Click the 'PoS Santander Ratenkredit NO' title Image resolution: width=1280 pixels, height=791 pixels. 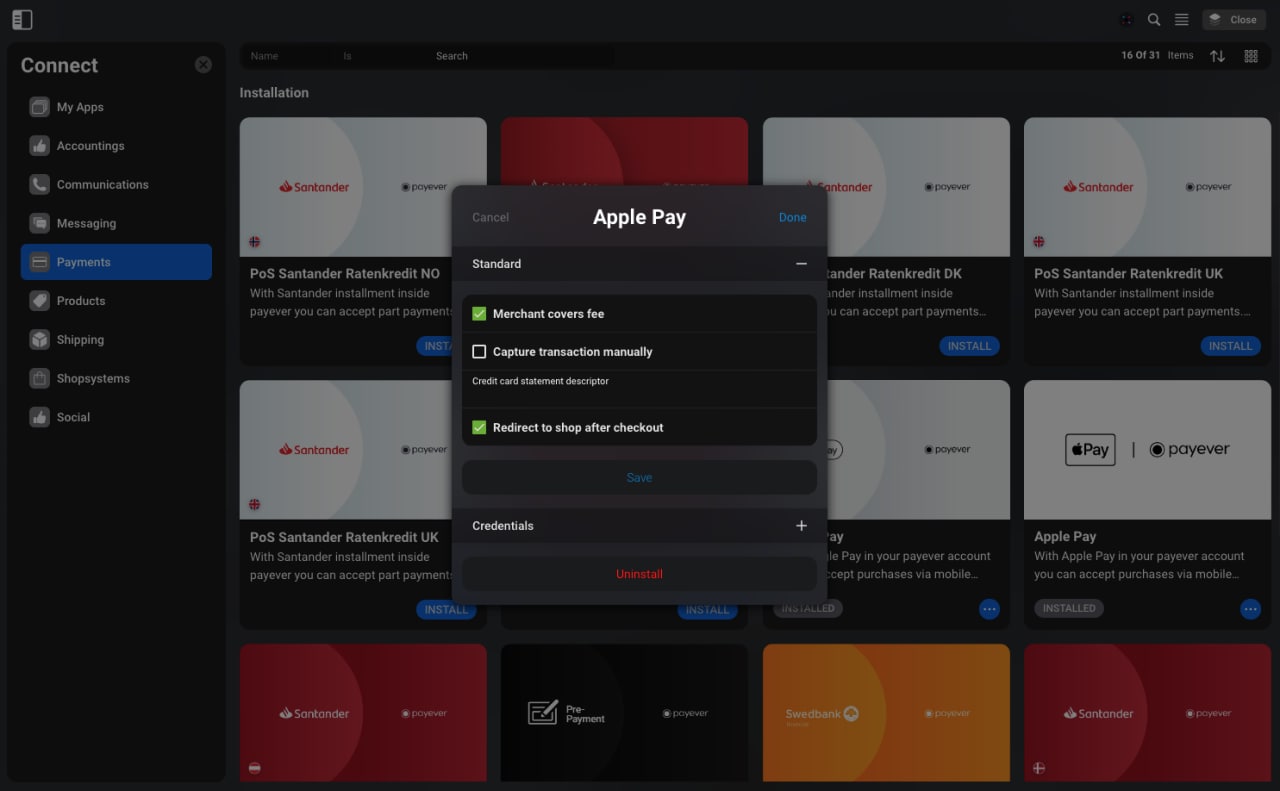(x=344, y=274)
